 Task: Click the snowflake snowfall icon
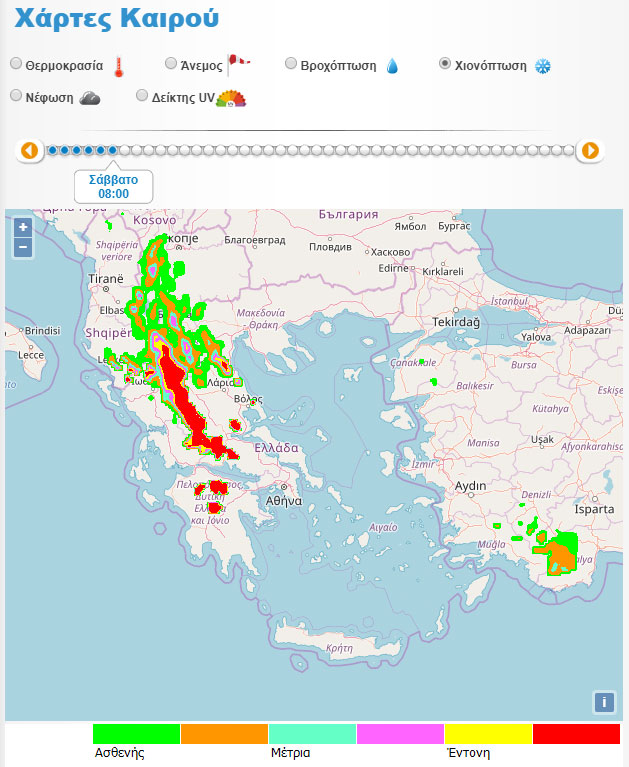(x=542, y=66)
